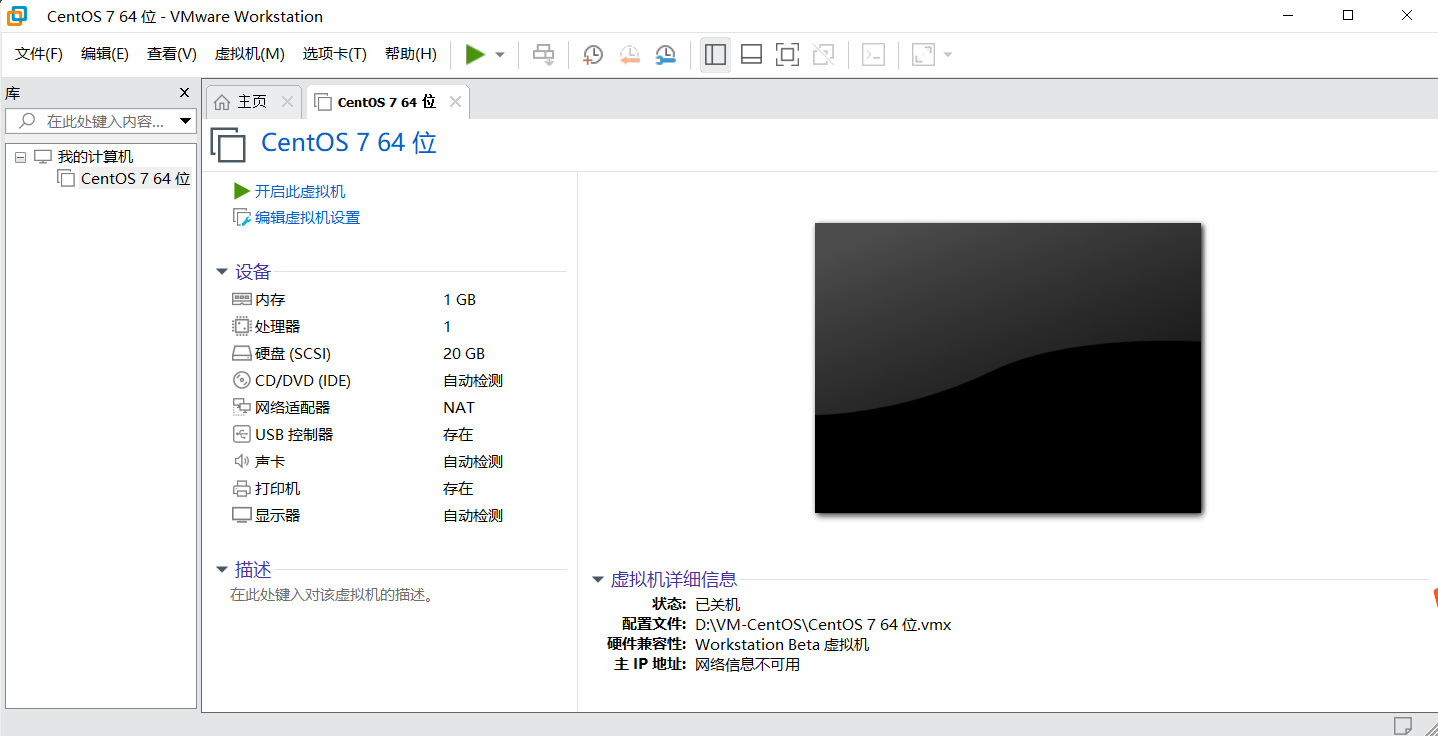Toggle the Library panel visibility icon
The image size is (1438, 736).
[715, 54]
